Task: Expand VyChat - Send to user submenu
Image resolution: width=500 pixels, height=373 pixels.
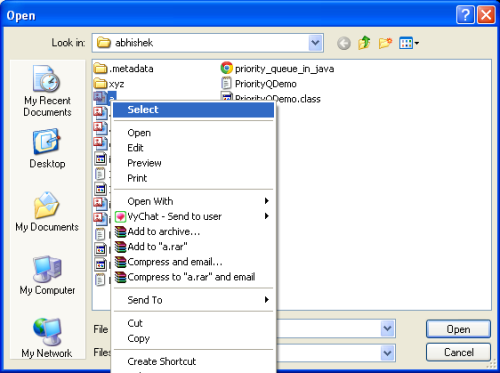Action: tap(193, 216)
